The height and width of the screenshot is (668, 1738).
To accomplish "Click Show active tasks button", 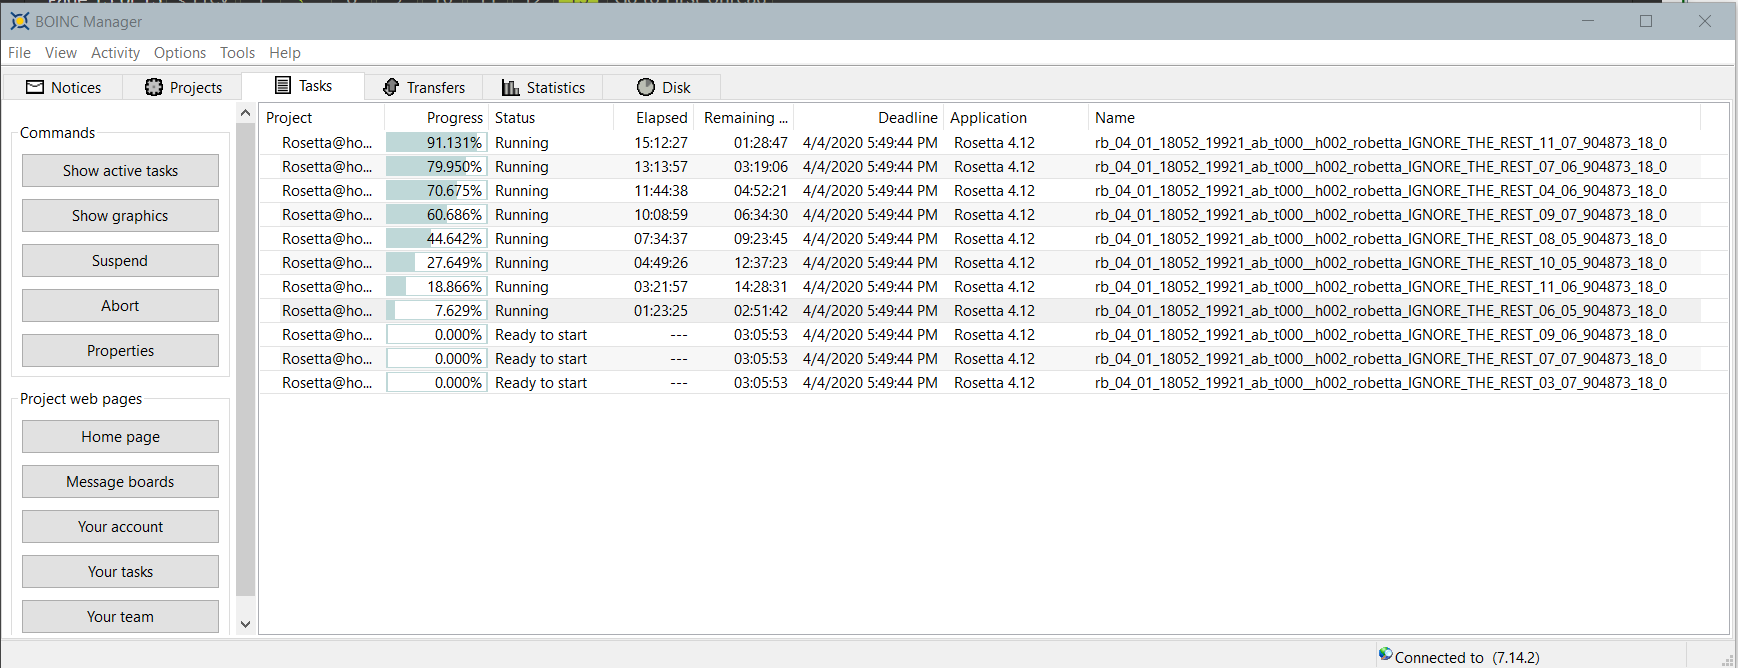I will (x=120, y=171).
